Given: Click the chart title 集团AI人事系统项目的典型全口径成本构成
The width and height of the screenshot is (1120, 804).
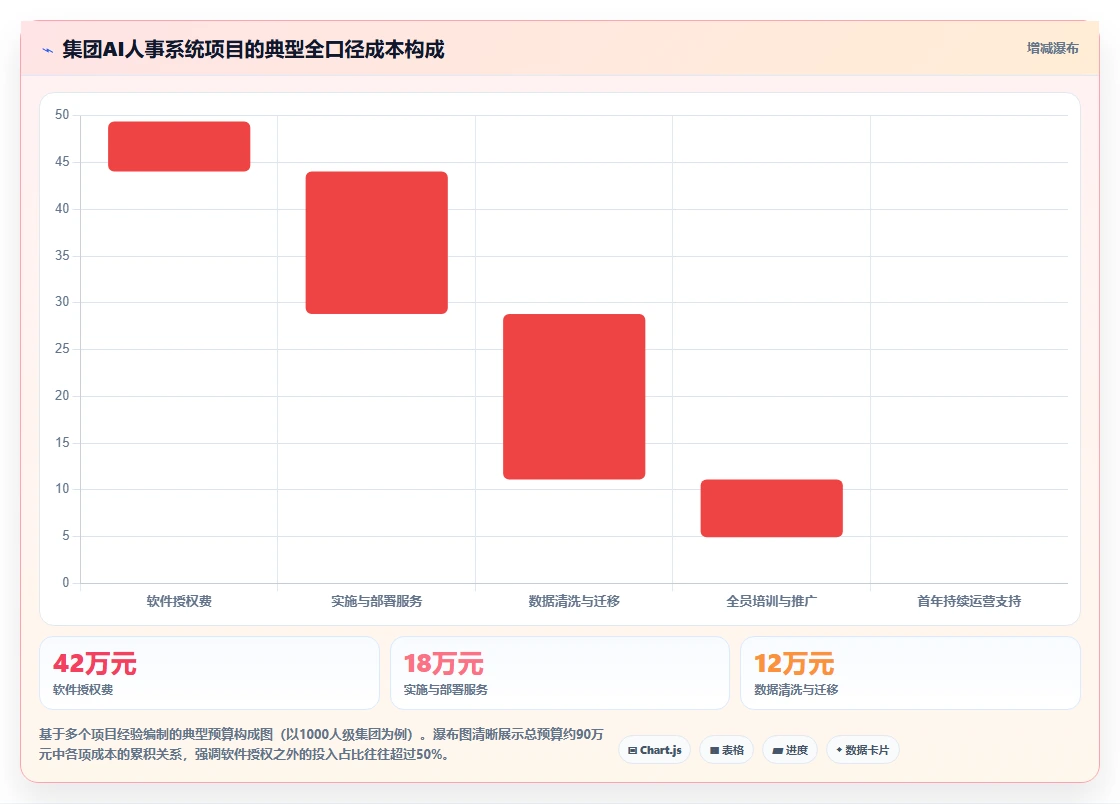Looking at the screenshot, I should pyautogui.click(x=254, y=49).
